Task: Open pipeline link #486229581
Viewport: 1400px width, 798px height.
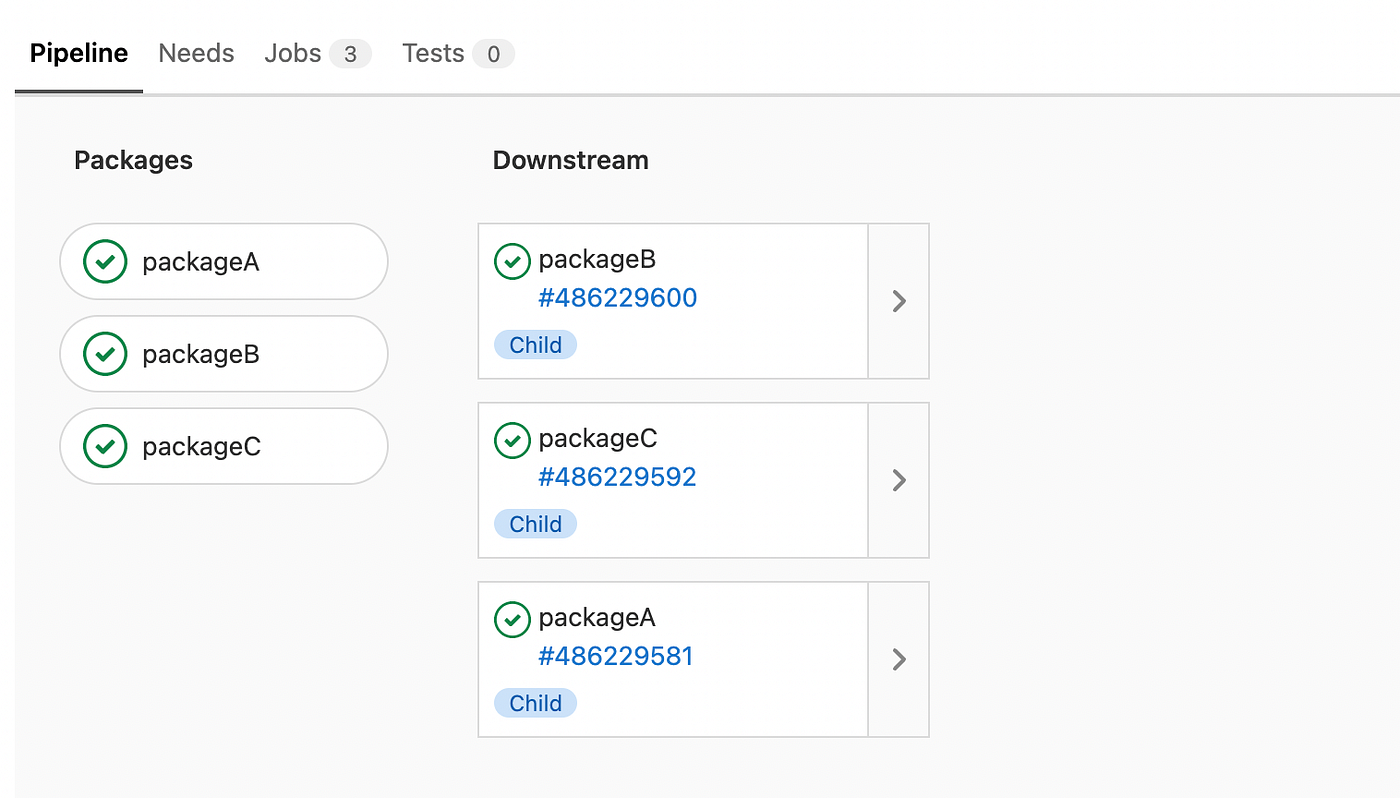Action: click(x=616, y=656)
